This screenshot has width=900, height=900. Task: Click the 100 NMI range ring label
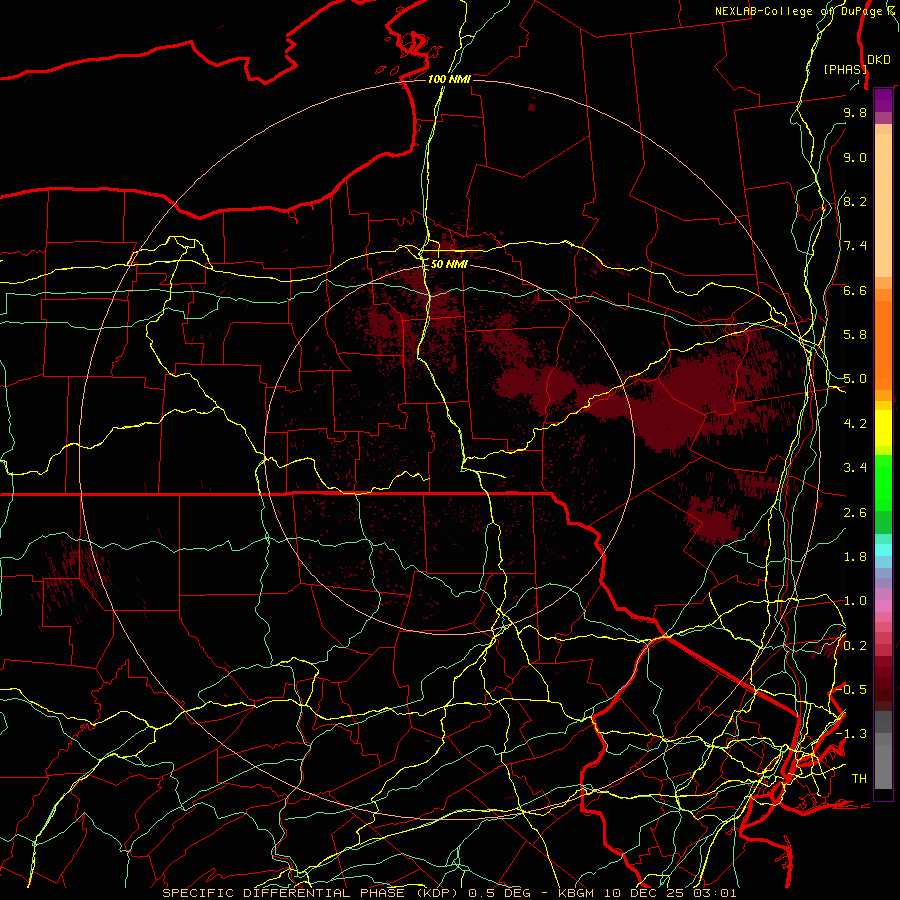(449, 79)
